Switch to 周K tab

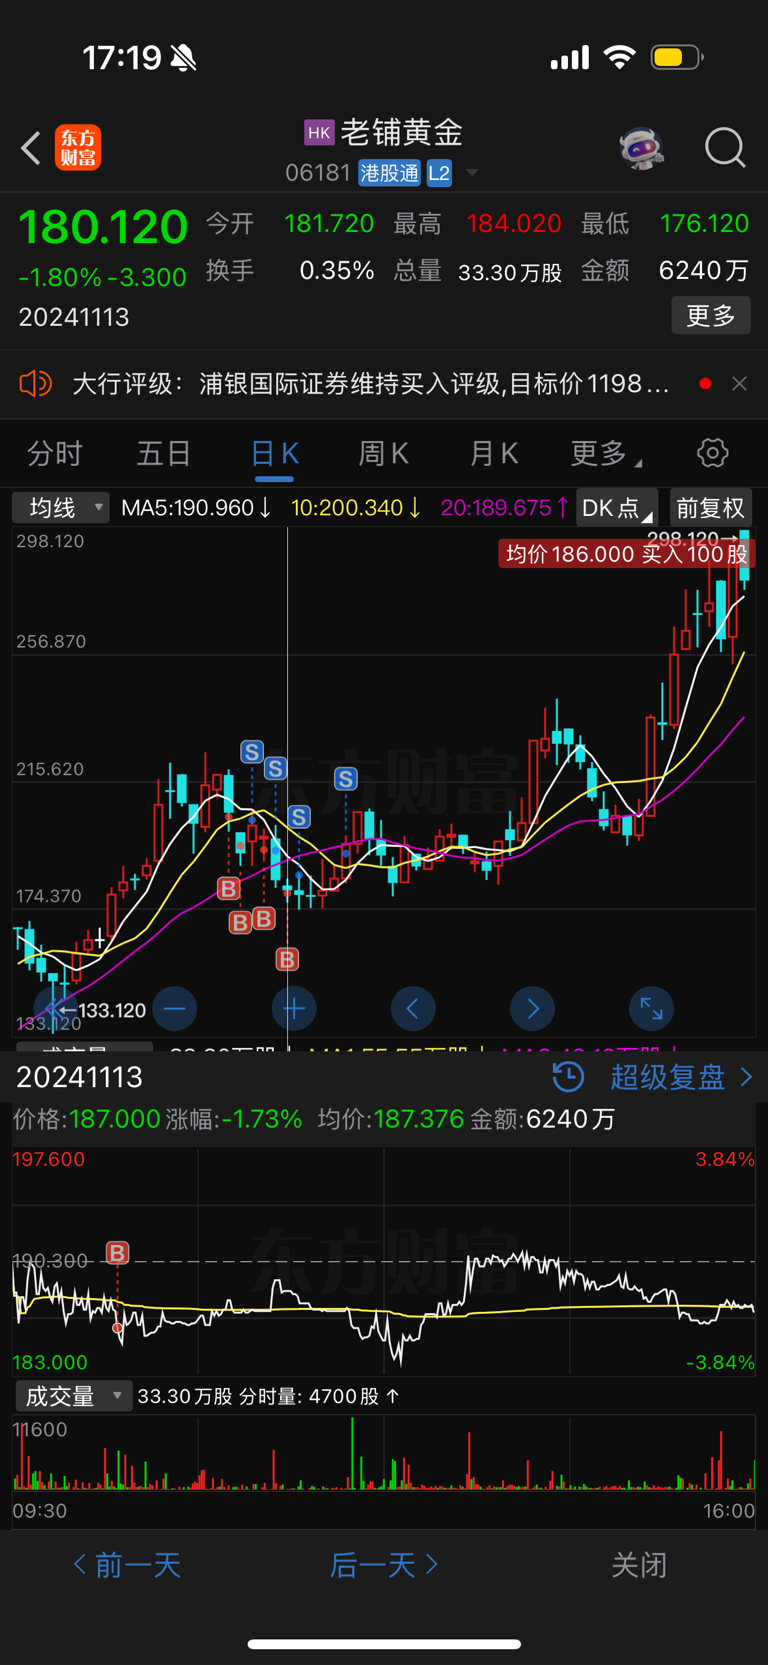pos(384,454)
